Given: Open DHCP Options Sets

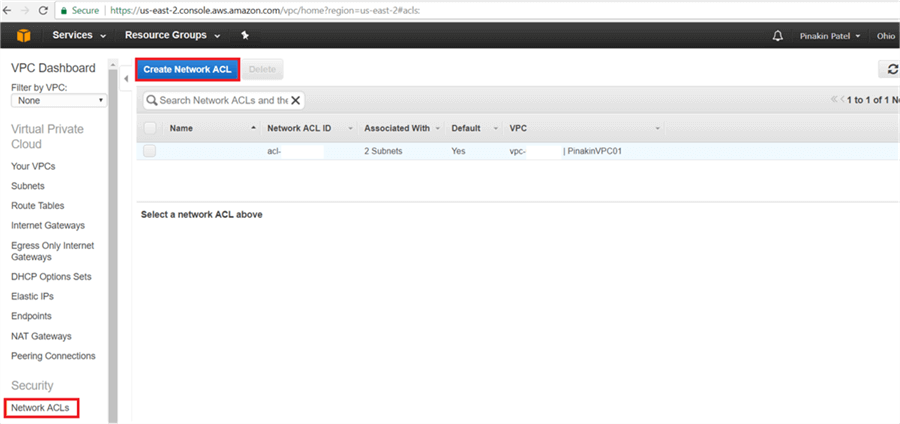Looking at the screenshot, I should [51, 277].
